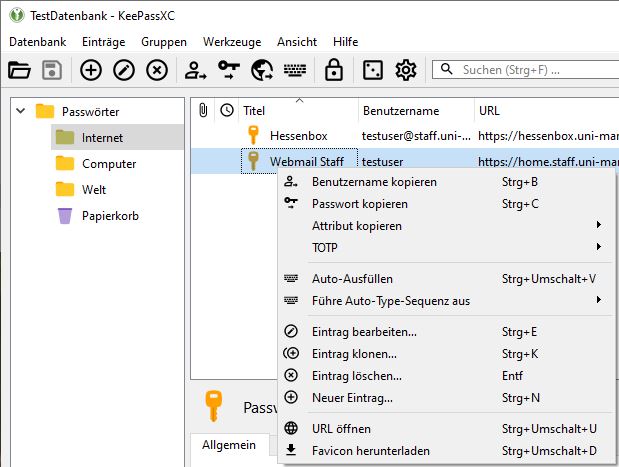This screenshot has height=467, width=619.
Task: Lock the database with the padlock icon
Action: (x=334, y=70)
